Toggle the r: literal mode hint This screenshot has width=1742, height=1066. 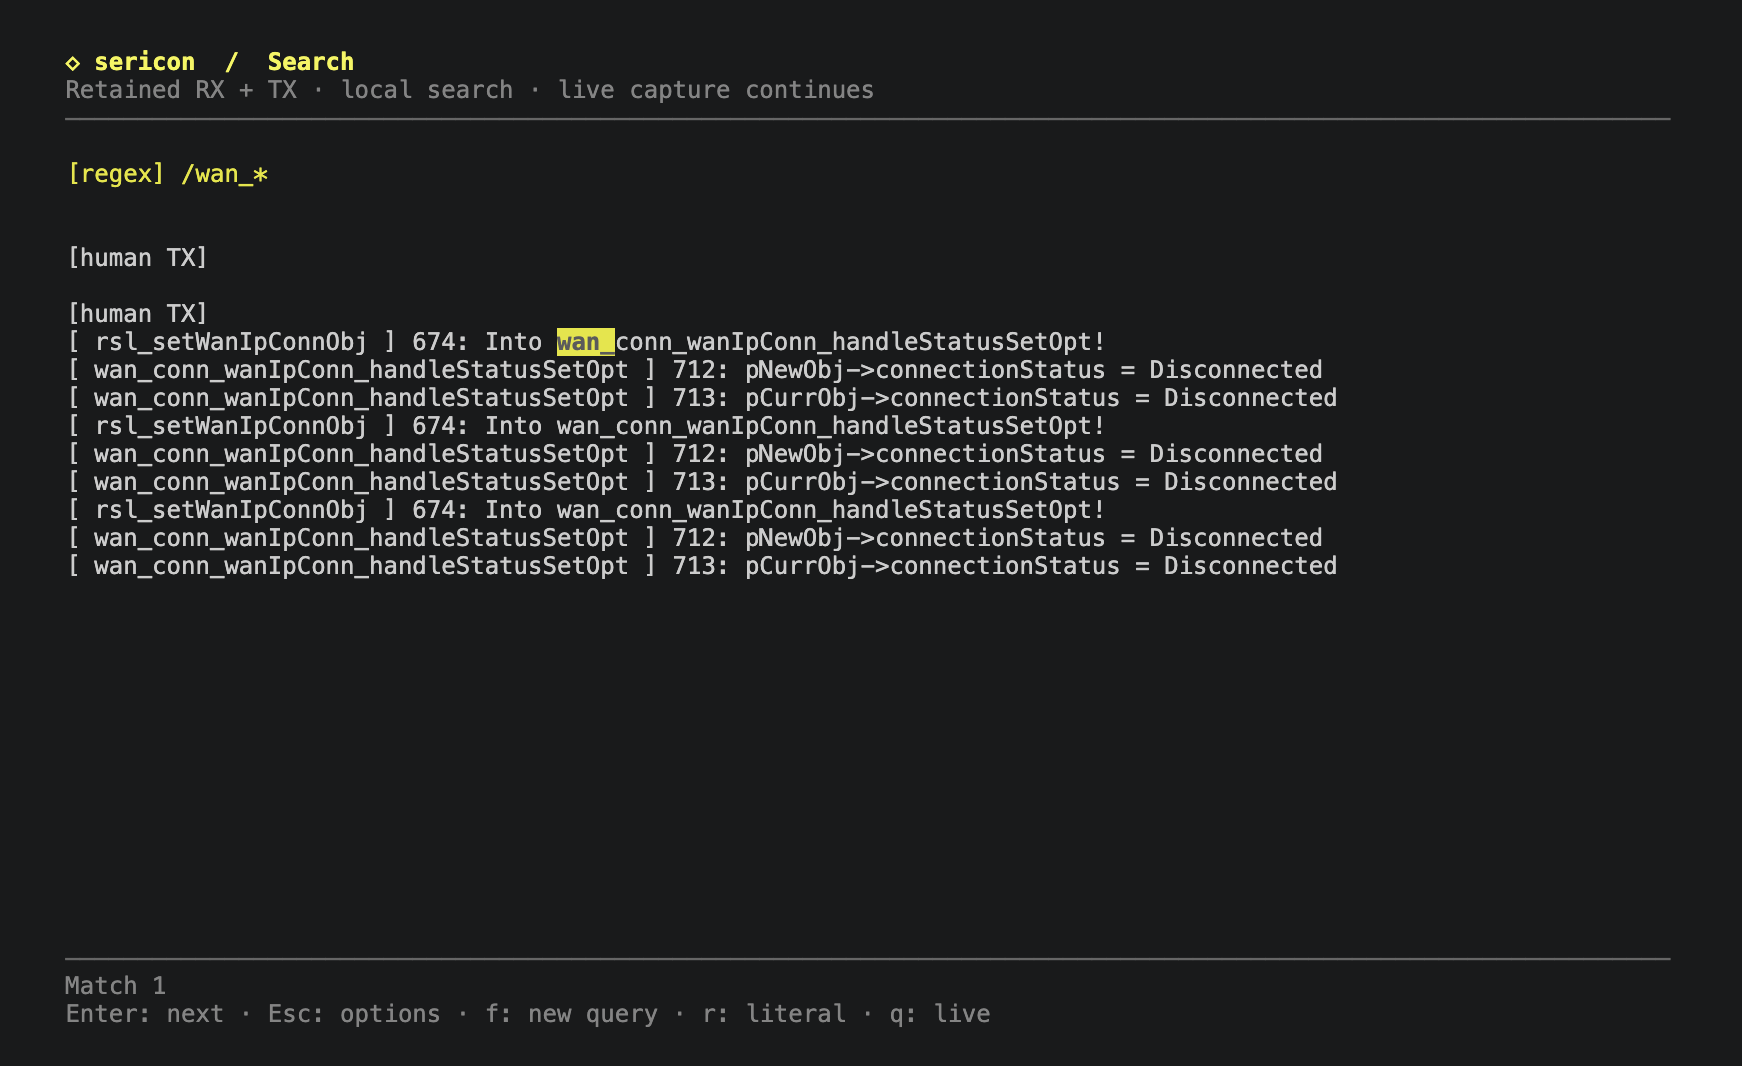[x=775, y=1014]
